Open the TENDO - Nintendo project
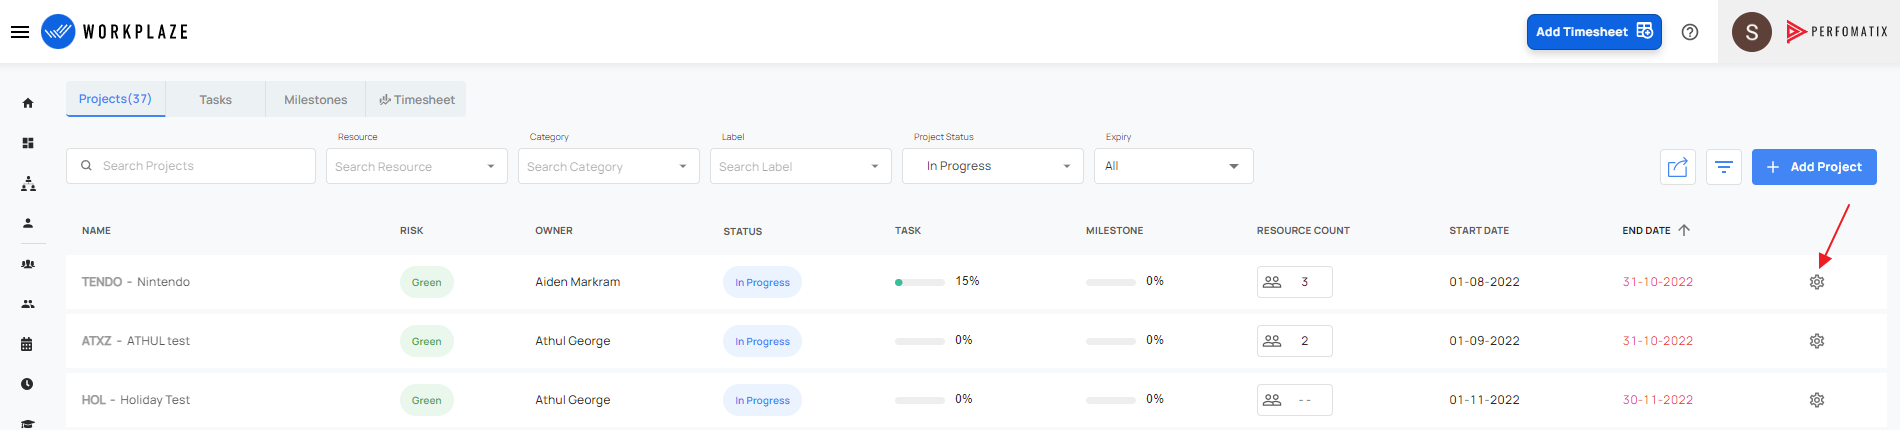The width and height of the screenshot is (1900, 430). [136, 282]
